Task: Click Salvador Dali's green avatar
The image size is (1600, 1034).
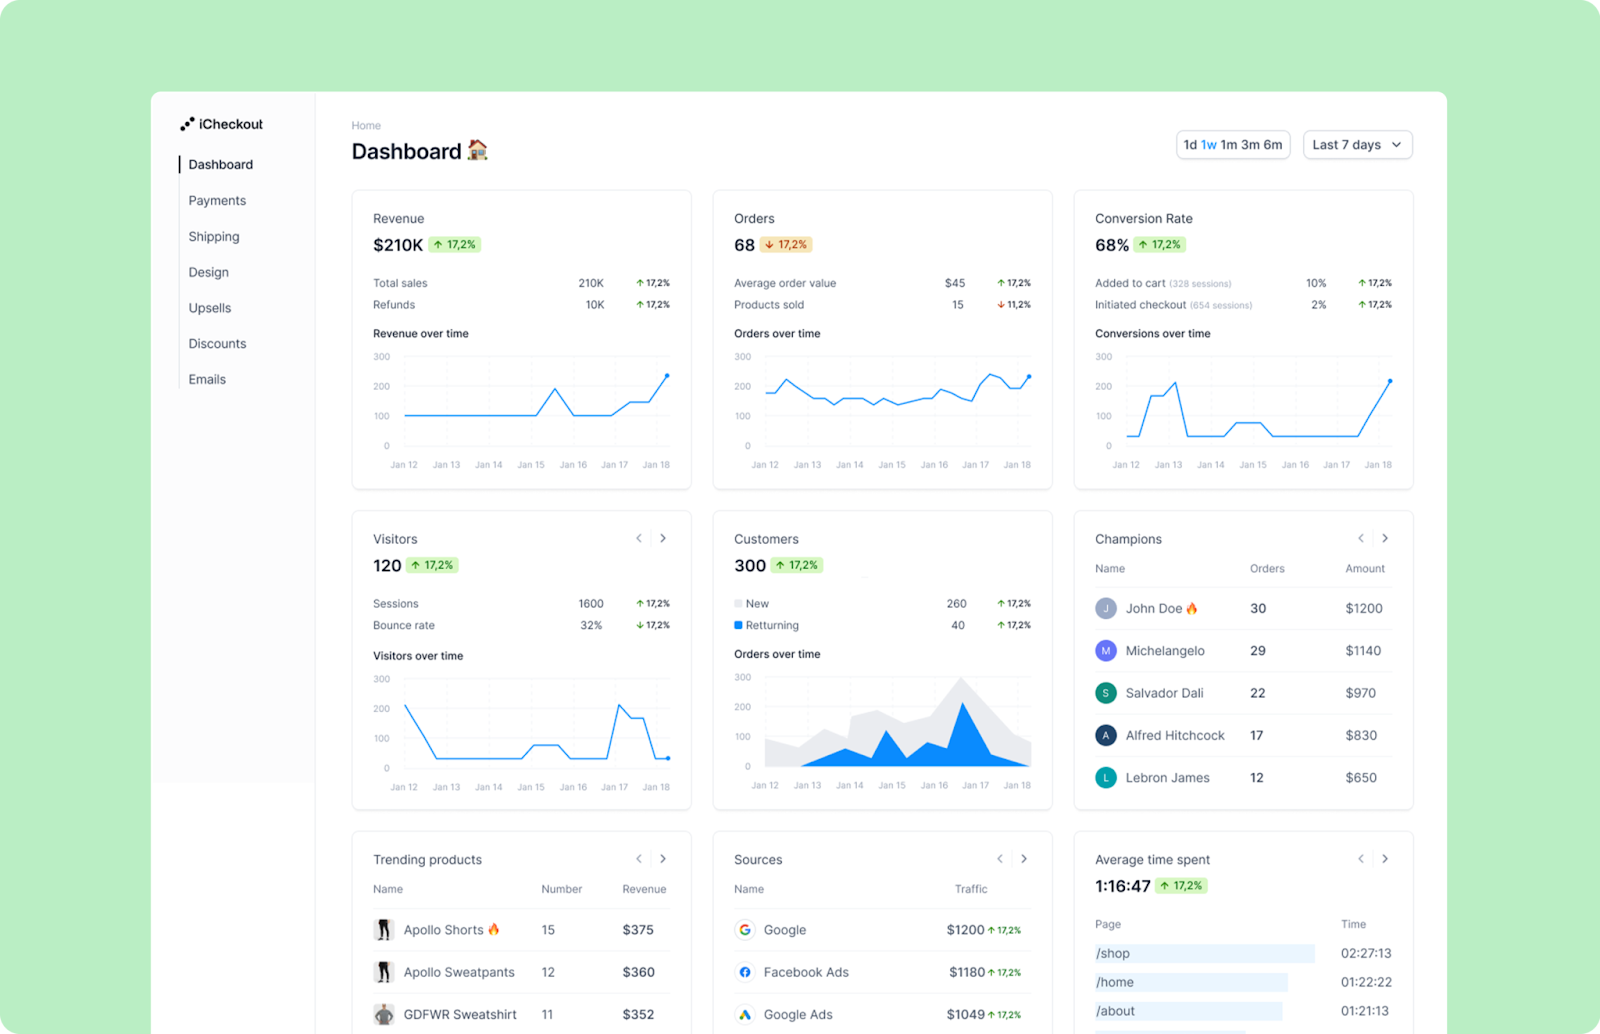Action: tap(1106, 693)
